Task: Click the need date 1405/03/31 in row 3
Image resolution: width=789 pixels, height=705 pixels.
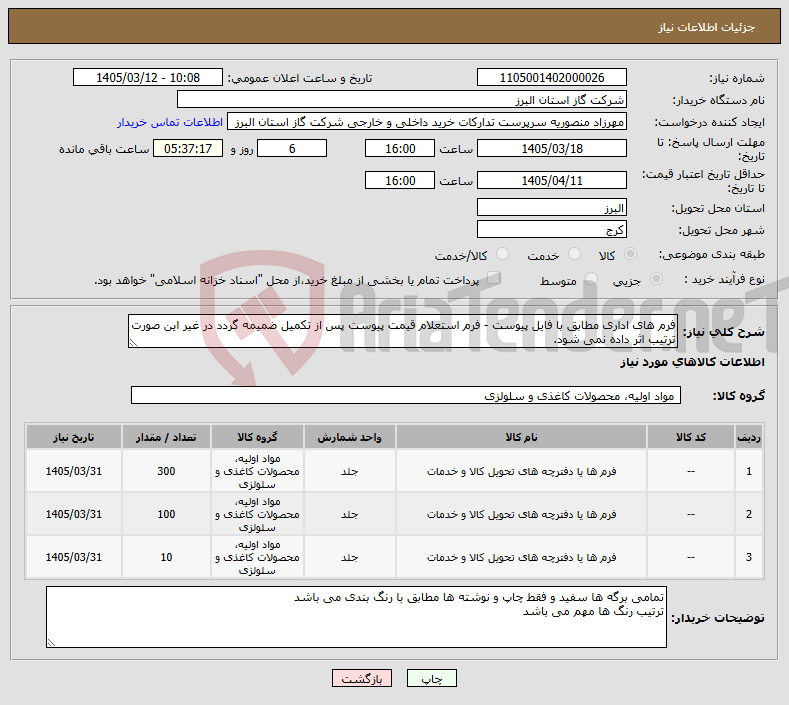Action: click(x=73, y=557)
